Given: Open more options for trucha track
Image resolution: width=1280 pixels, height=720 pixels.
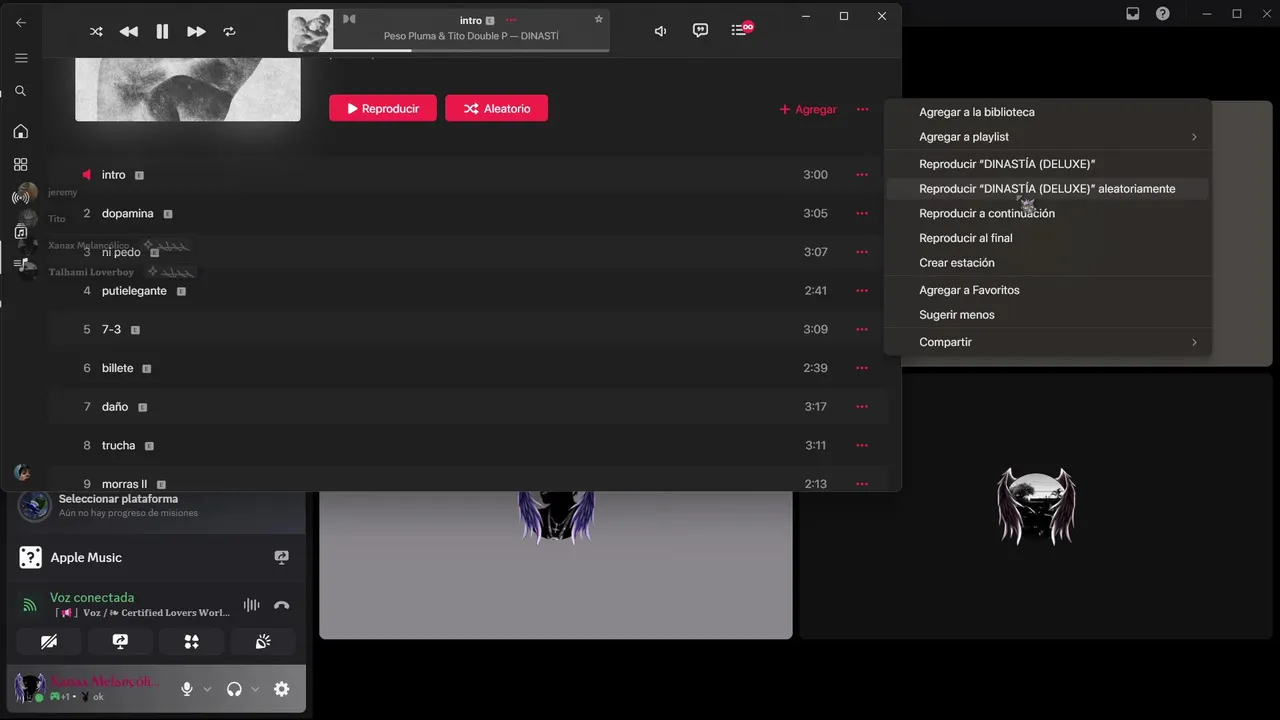Looking at the screenshot, I should [862, 446].
